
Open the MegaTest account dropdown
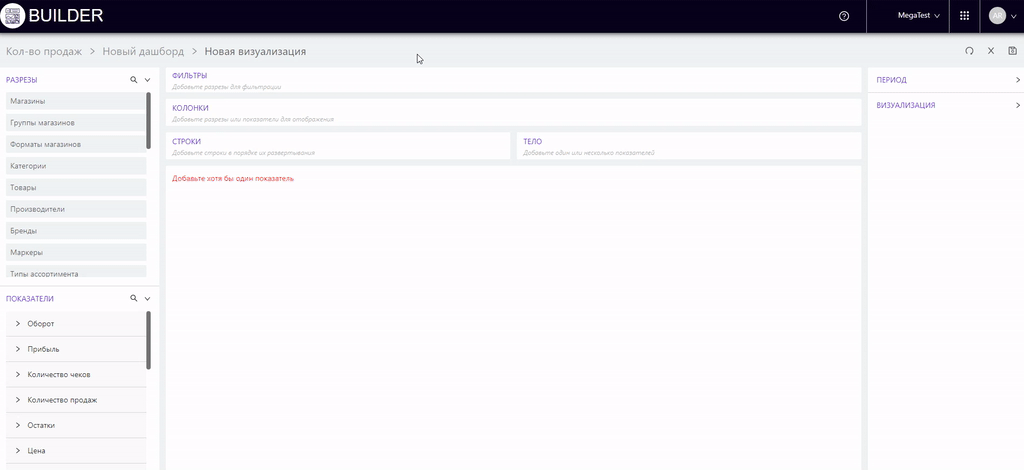coord(919,16)
